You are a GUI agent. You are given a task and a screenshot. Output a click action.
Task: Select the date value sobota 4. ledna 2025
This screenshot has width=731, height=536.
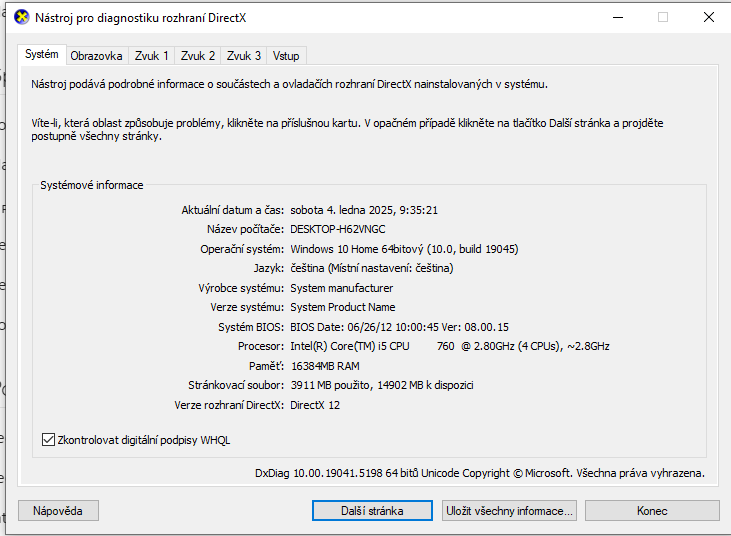364,210
